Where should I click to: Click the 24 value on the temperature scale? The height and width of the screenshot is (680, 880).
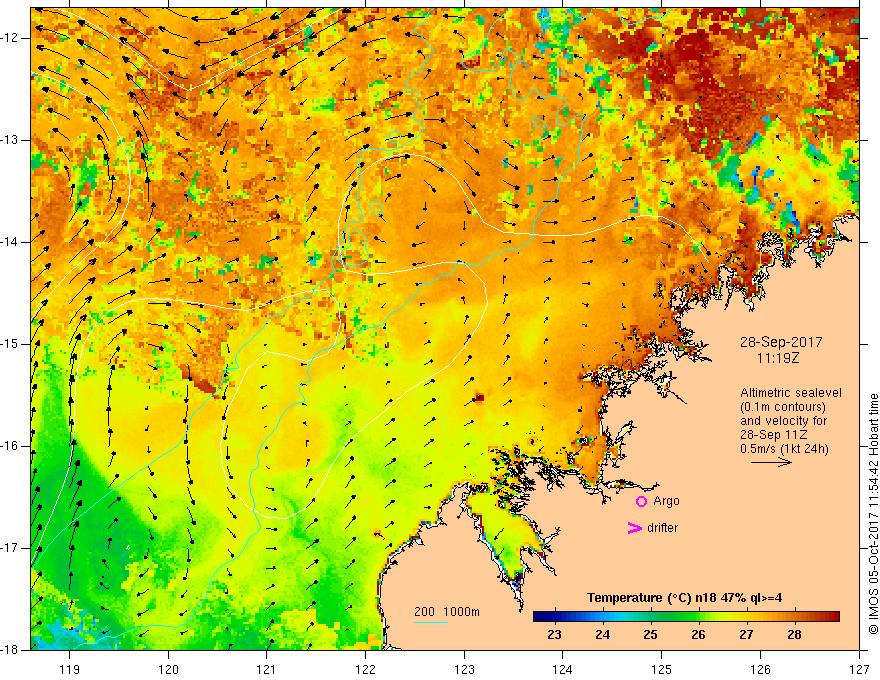tap(602, 635)
